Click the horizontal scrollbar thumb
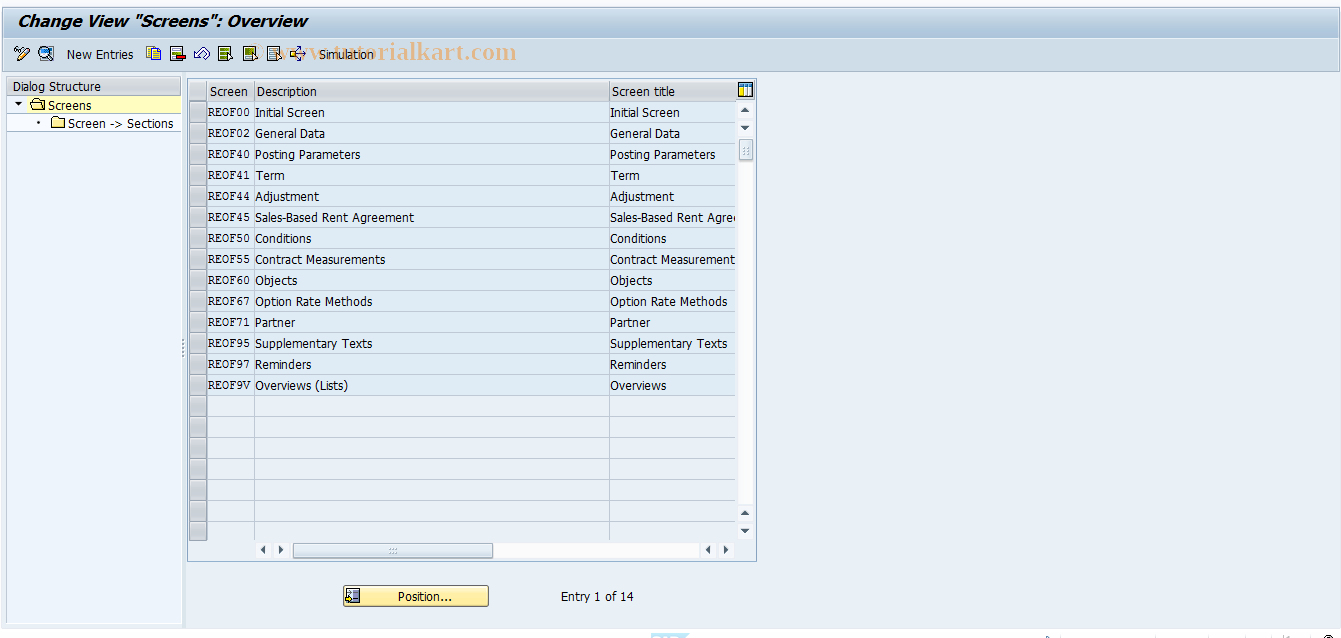Screen dimensions: 1341x638 click(x=392, y=550)
